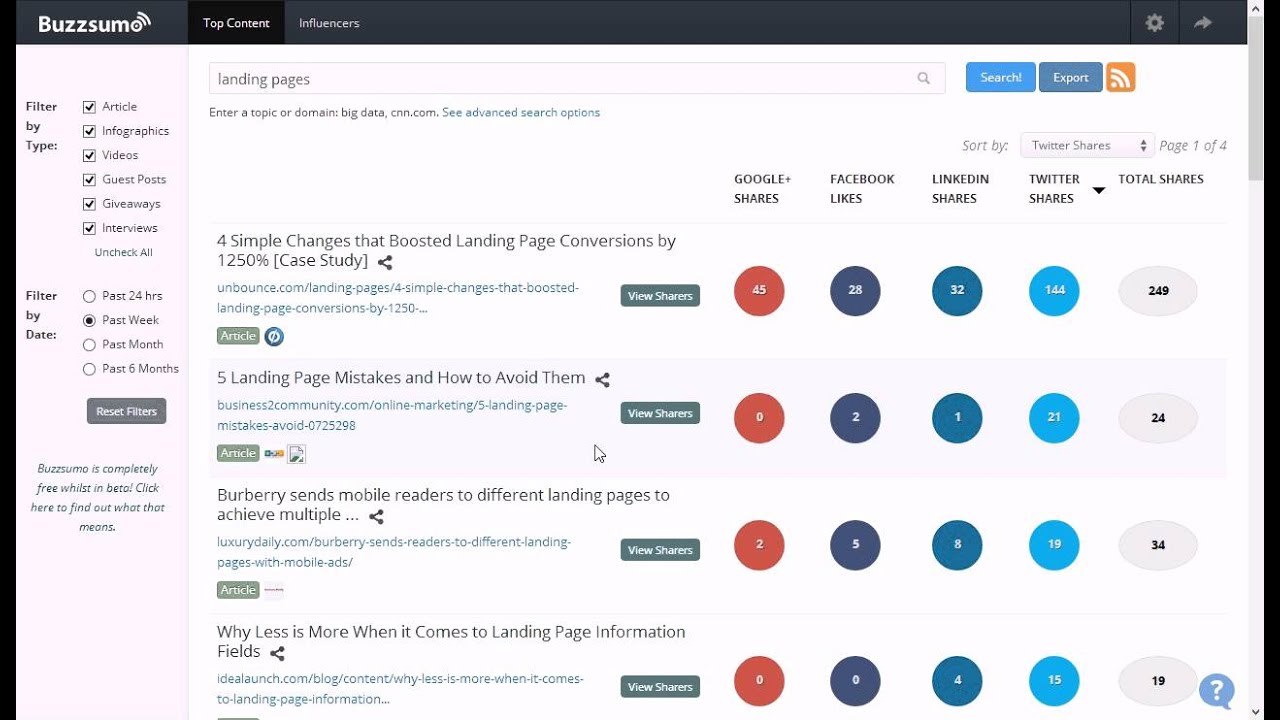
Task: Click share icon beside Burberry article title
Action: 376,517
